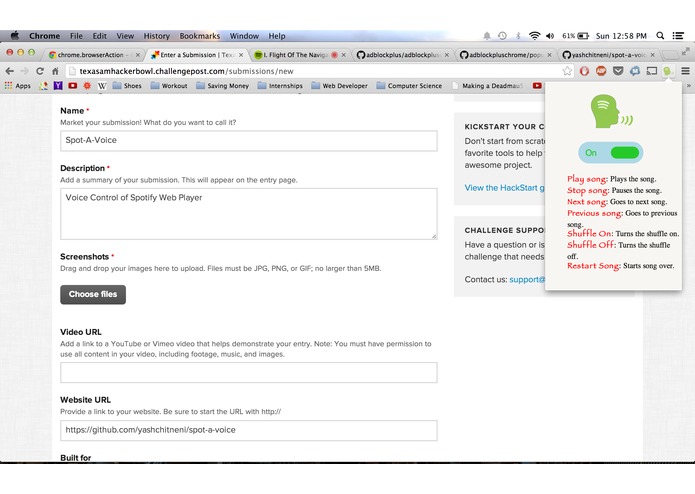
Task: Click the Chrome application menu
Action: click(44, 36)
